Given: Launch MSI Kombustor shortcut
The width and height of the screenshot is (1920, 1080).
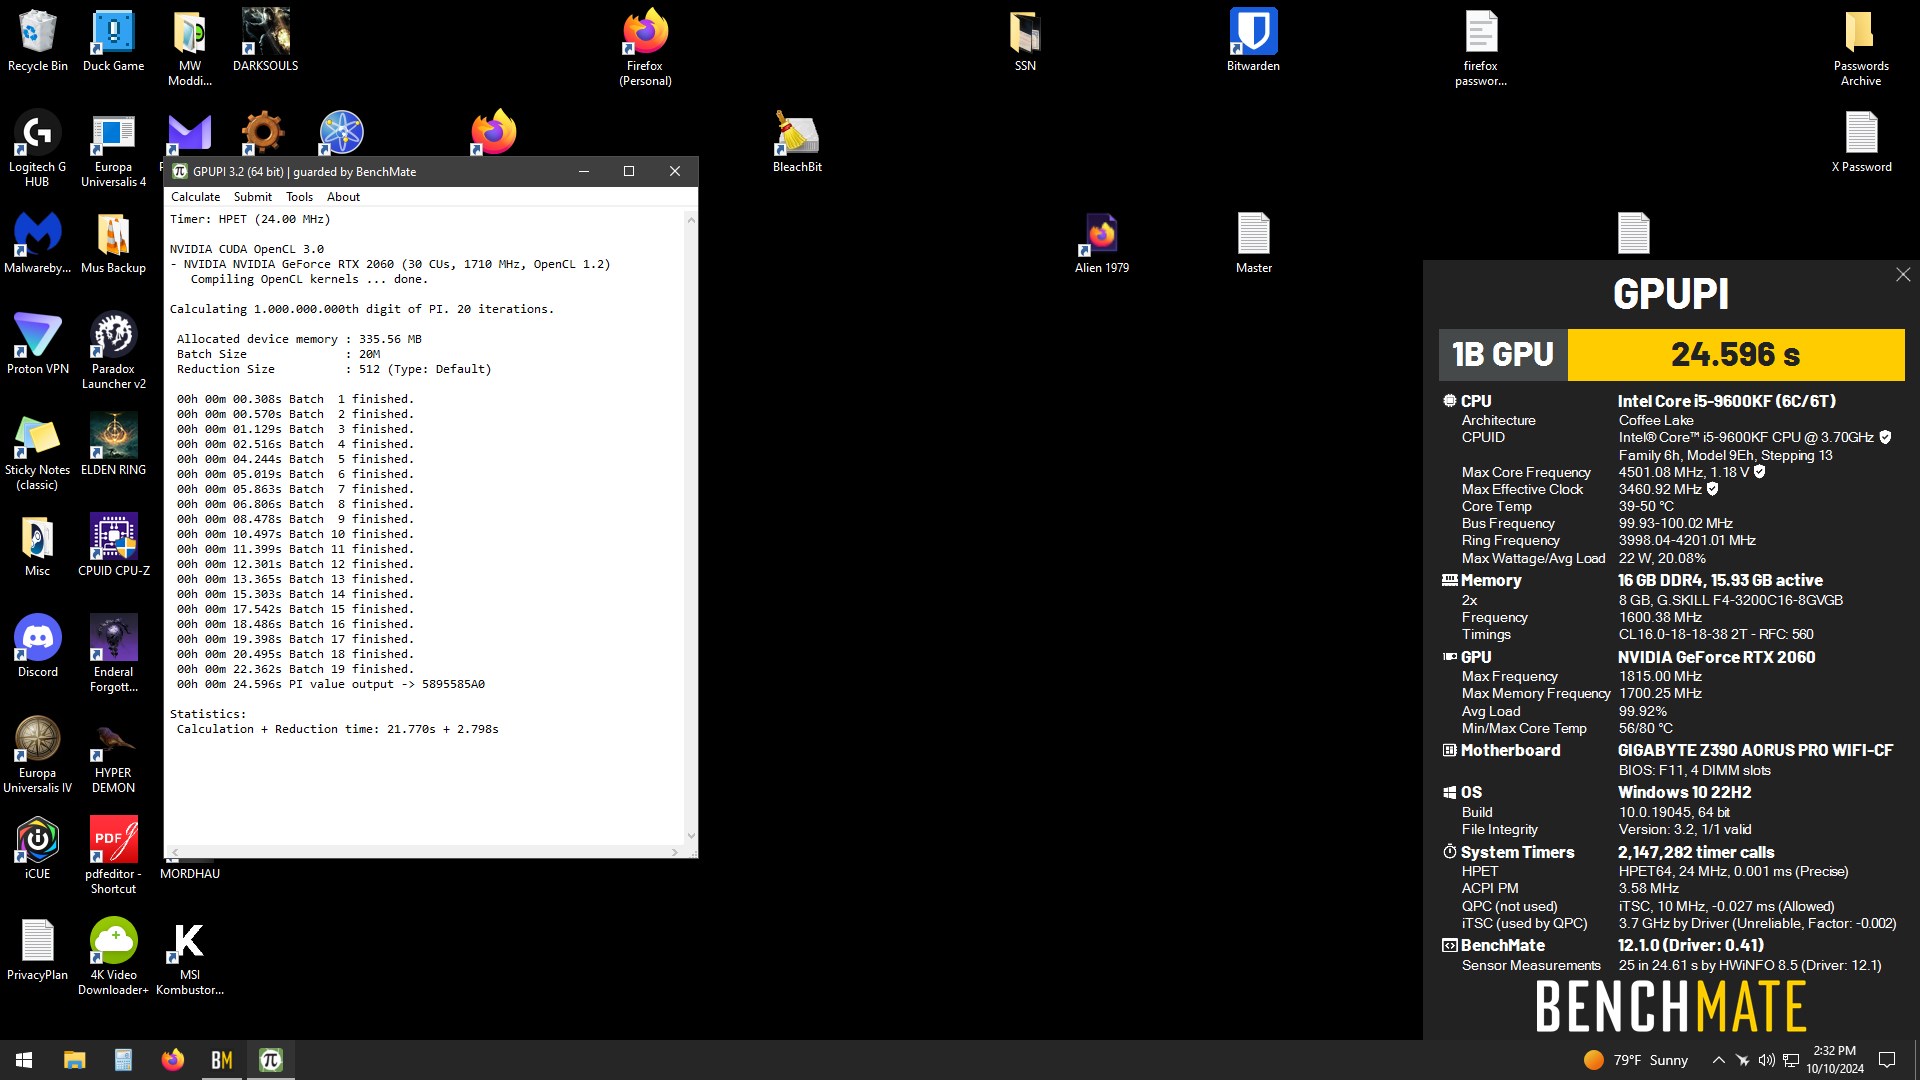Looking at the screenshot, I should (x=189, y=957).
